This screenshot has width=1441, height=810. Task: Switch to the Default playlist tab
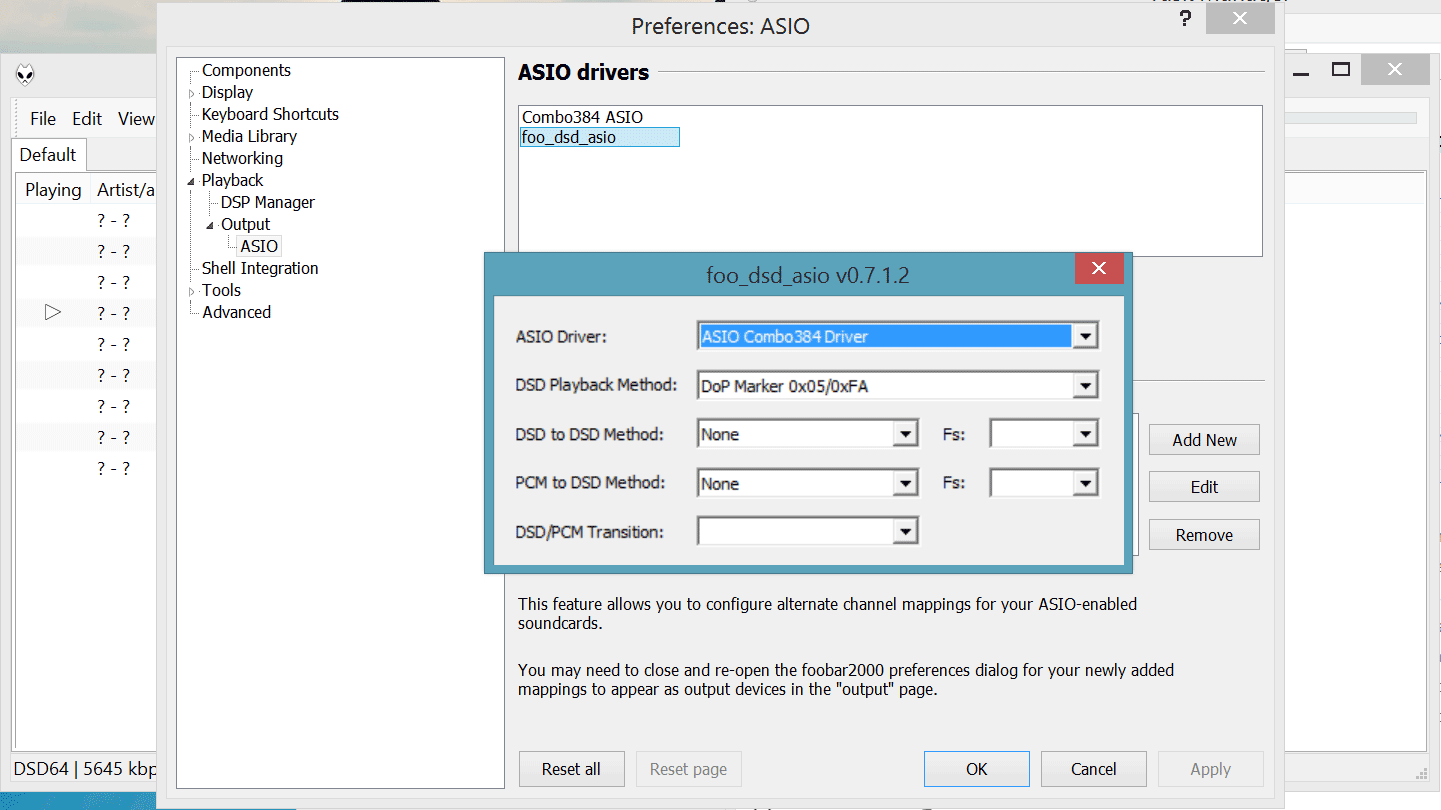point(48,155)
